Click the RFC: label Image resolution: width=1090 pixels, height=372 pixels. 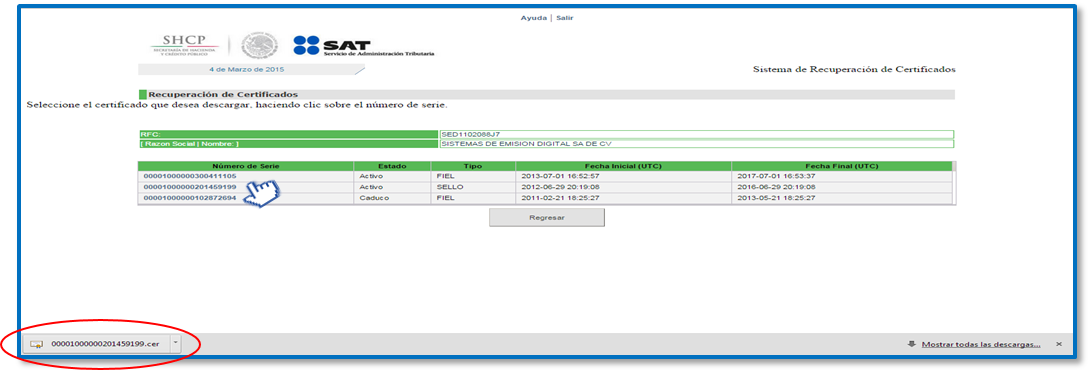(x=288, y=134)
